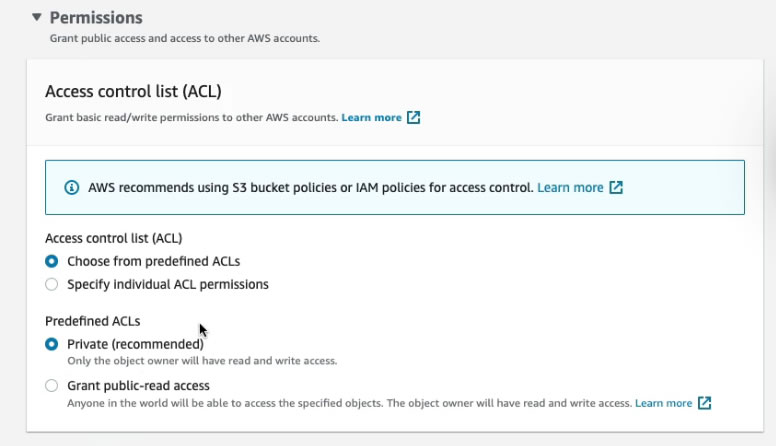Viewport: 776px width, 446px height.
Task: Select Specify individual ACL permissions option
Action: pyautogui.click(x=52, y=284)
